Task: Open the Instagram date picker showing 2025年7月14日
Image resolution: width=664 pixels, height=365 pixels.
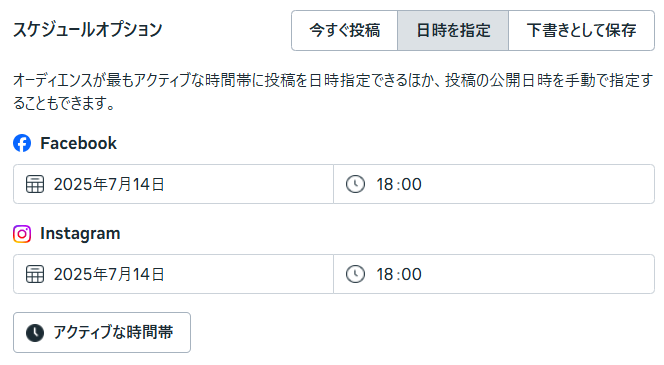Action: [174, 274]
